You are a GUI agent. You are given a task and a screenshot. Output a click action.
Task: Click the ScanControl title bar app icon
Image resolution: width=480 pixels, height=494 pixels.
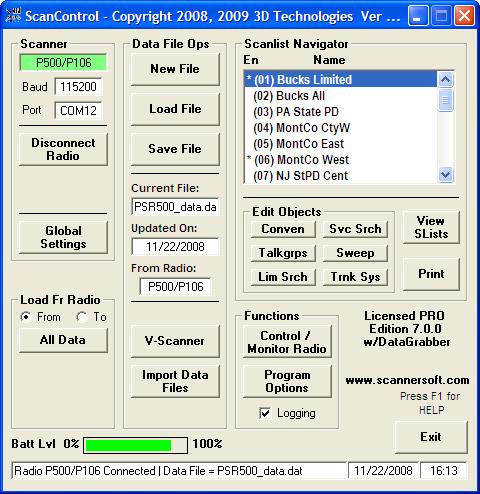(13, 15)
